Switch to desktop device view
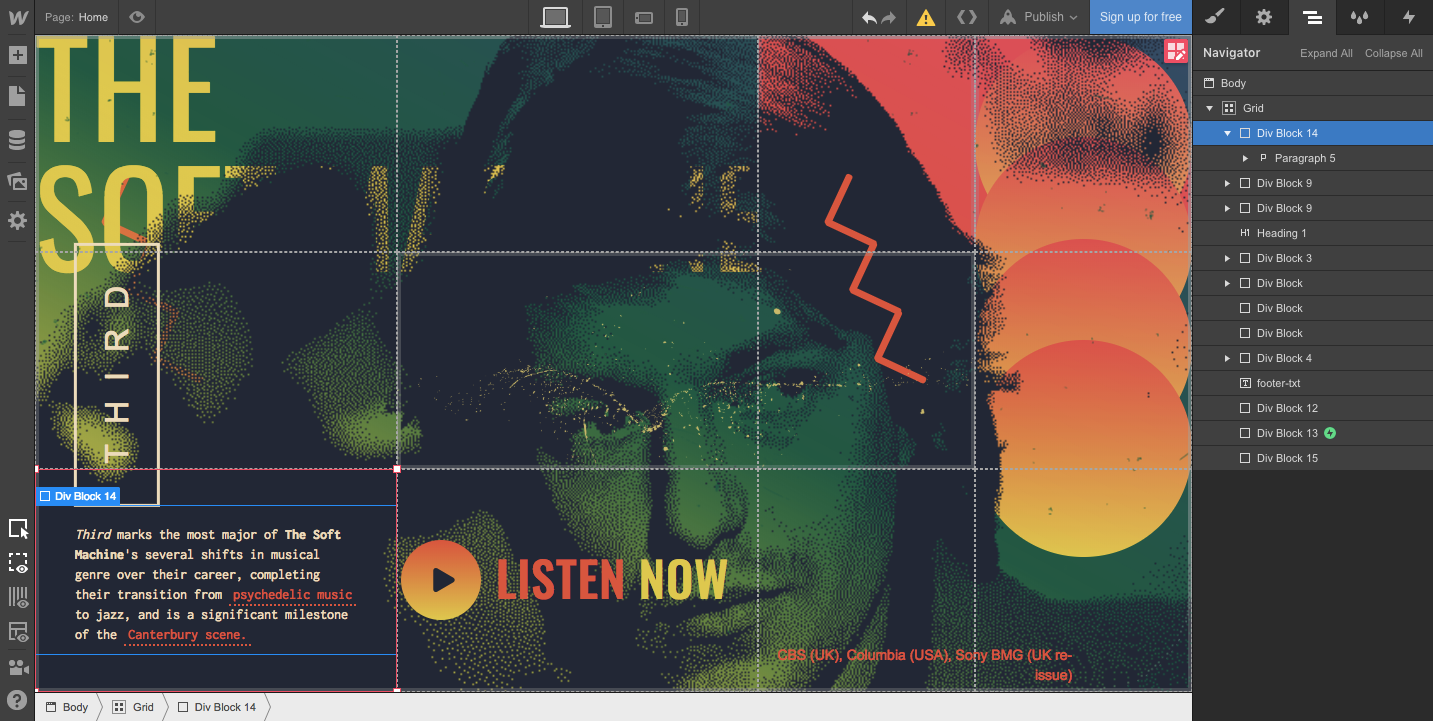The image size is (1433, 721). (555, 17)
